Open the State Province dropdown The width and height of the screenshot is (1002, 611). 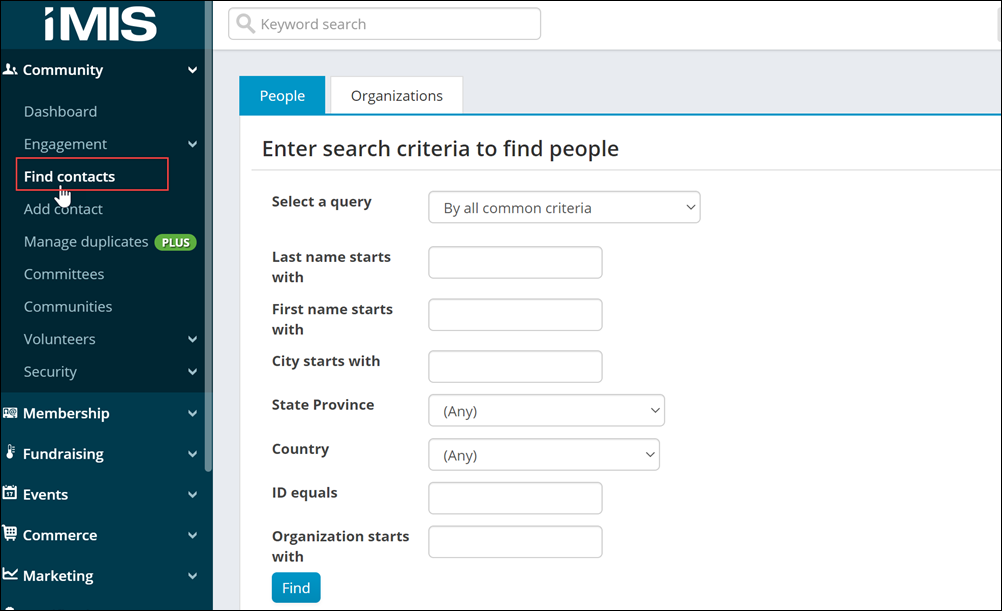pos(546,411)
